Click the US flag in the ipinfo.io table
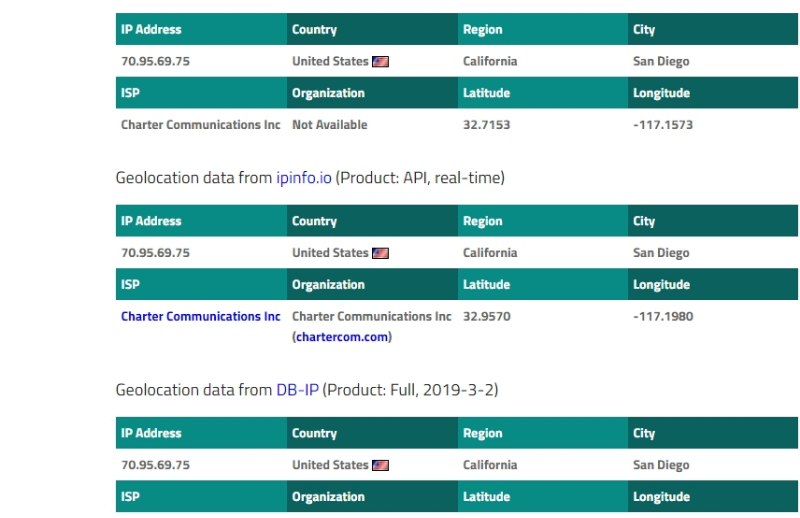 pos(381,254)
